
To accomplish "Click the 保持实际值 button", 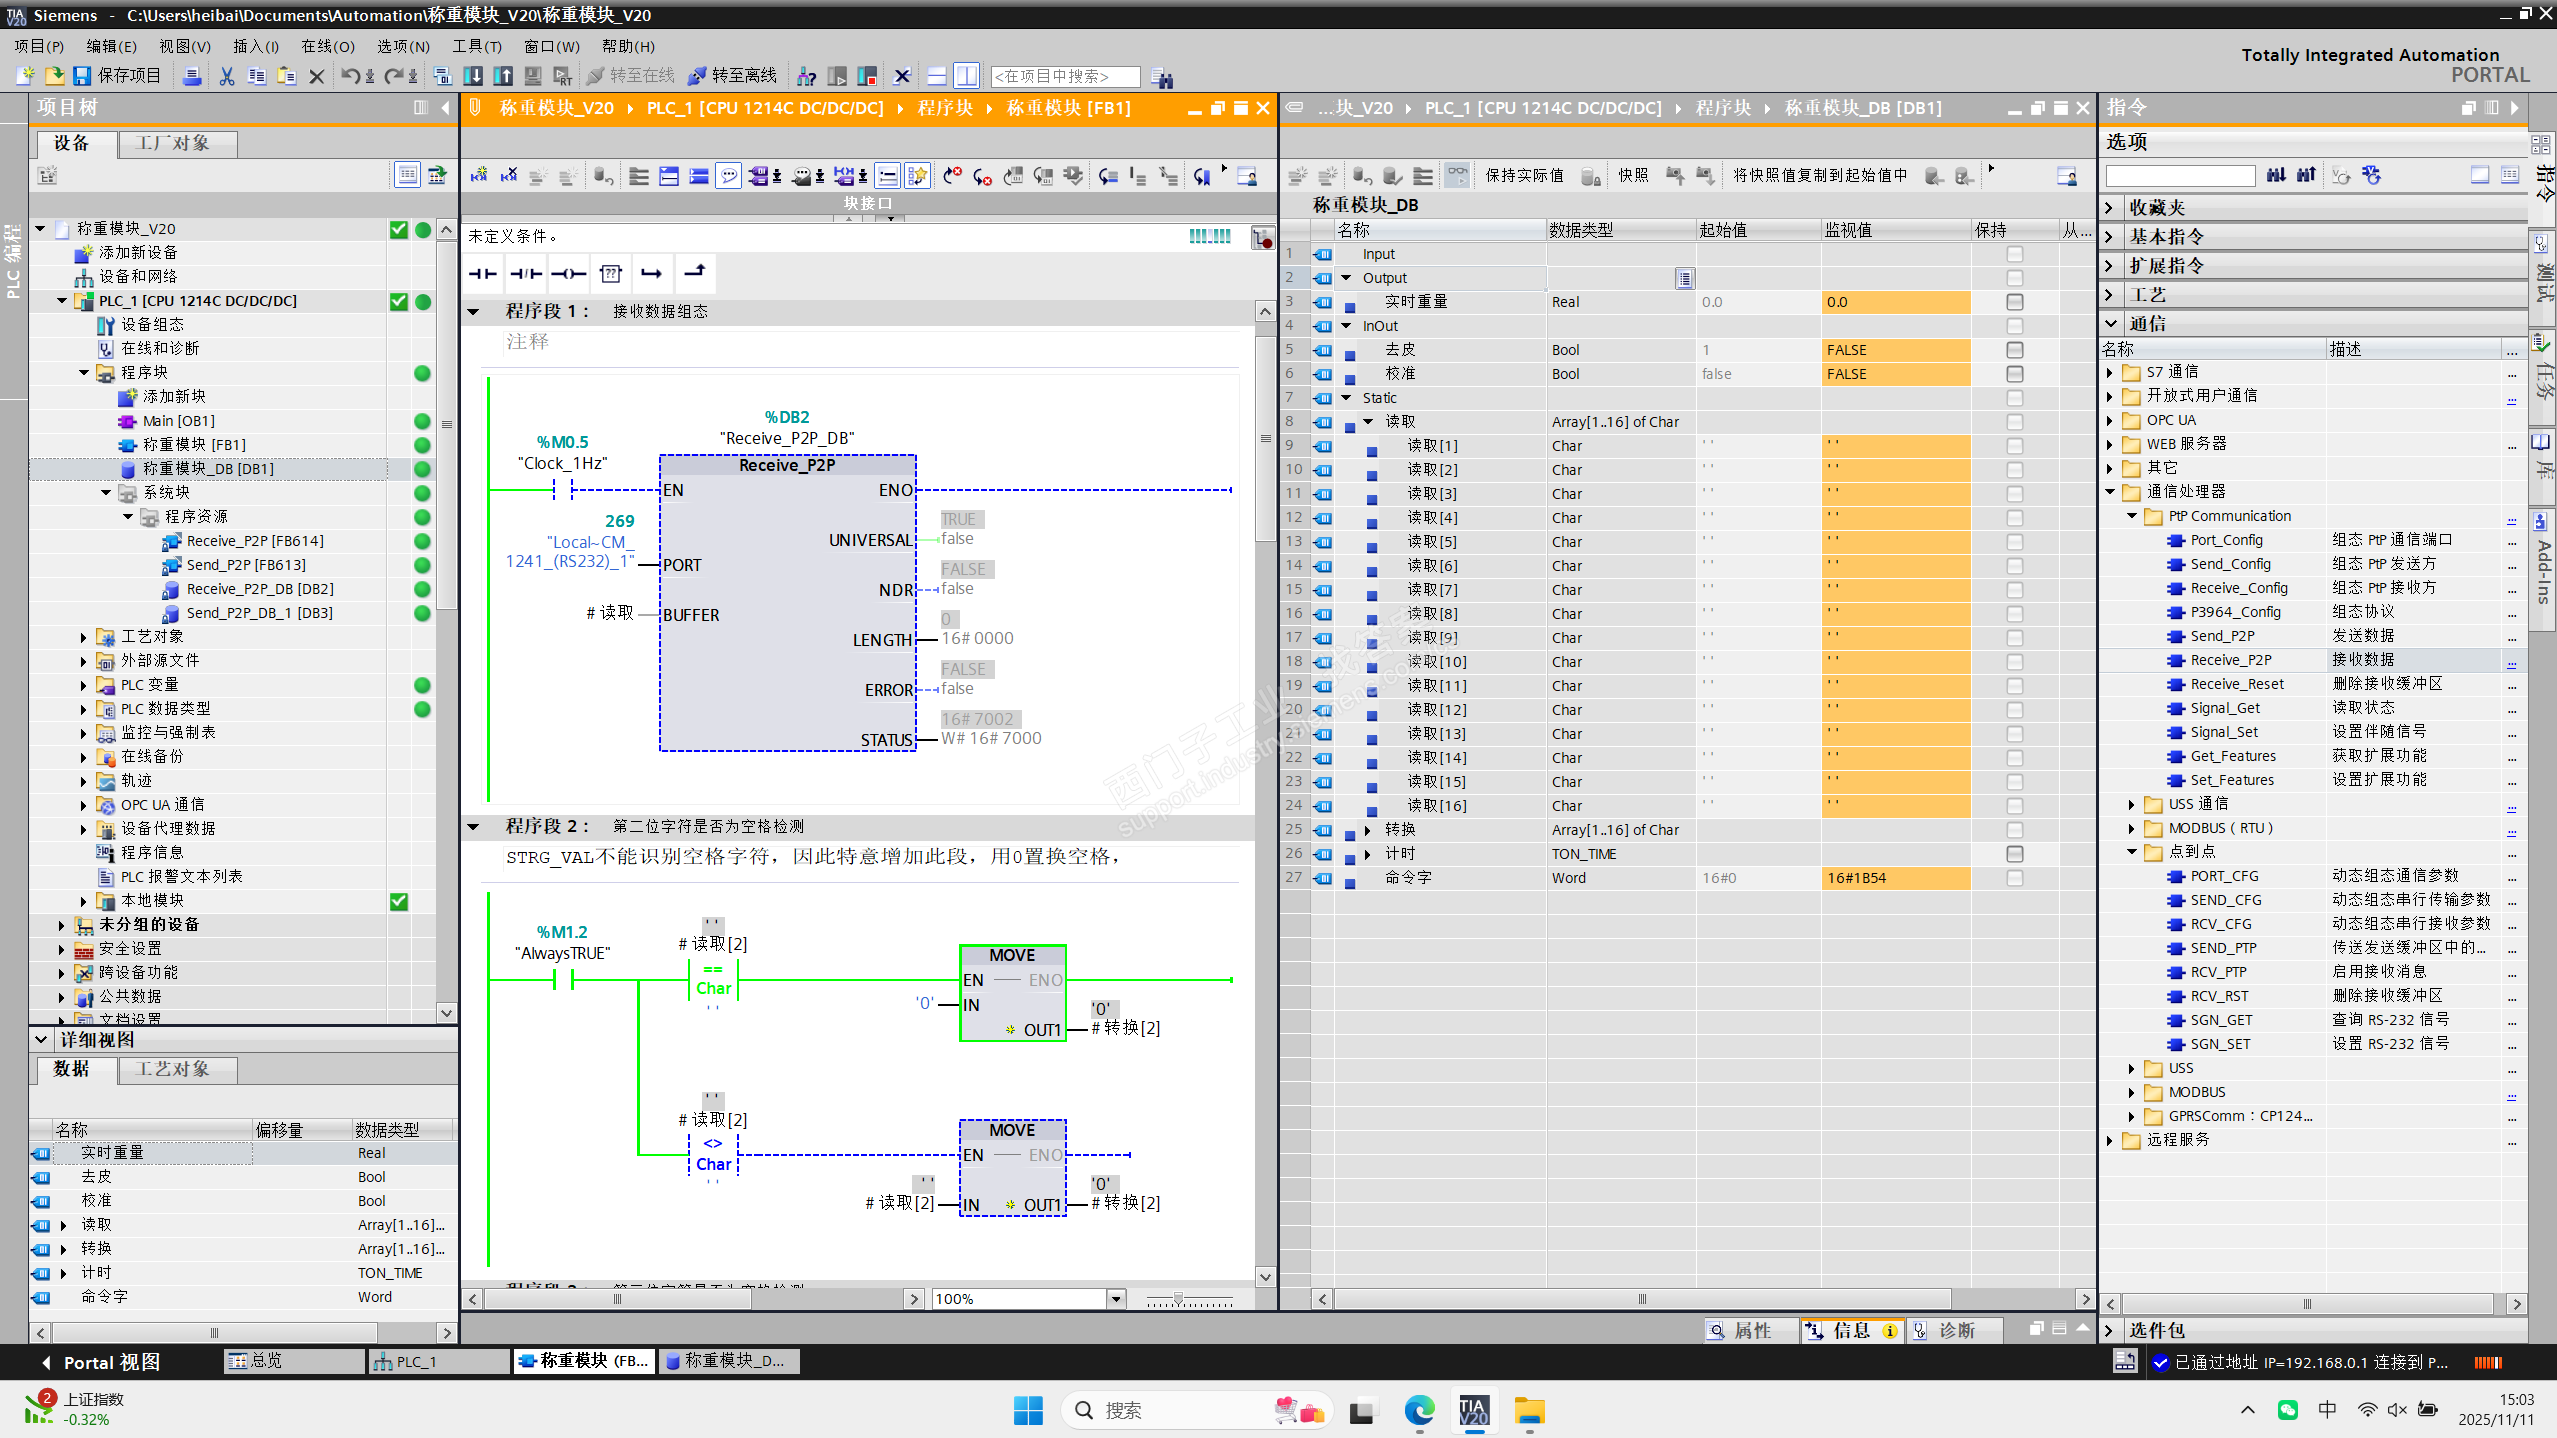I will tap(1523, 176).
